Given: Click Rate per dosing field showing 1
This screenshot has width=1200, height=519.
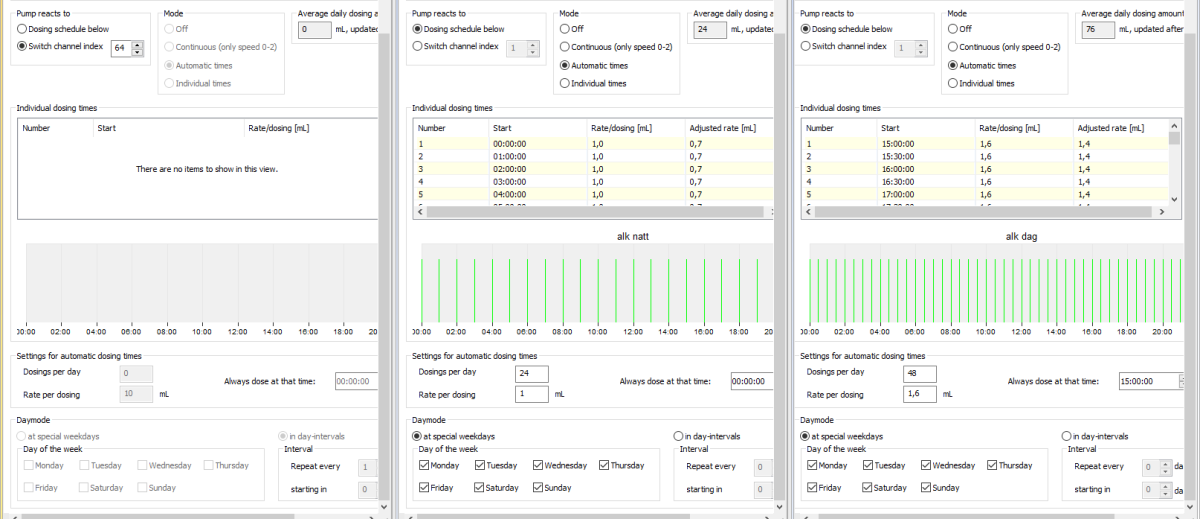Looking at the screenshot, I should tap(532, 394).
